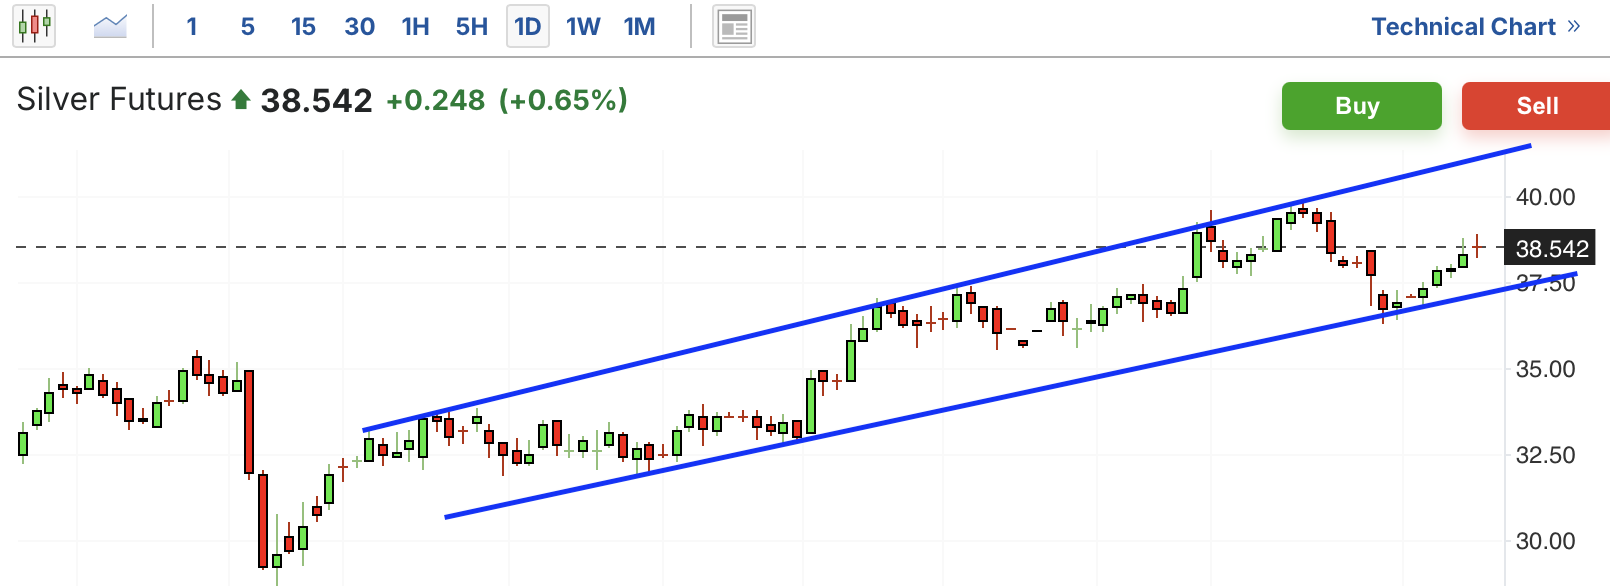Viewport: 1610px width, 586px height.
Task: Switch to the area chart type icon
Action: pos(110,26)
